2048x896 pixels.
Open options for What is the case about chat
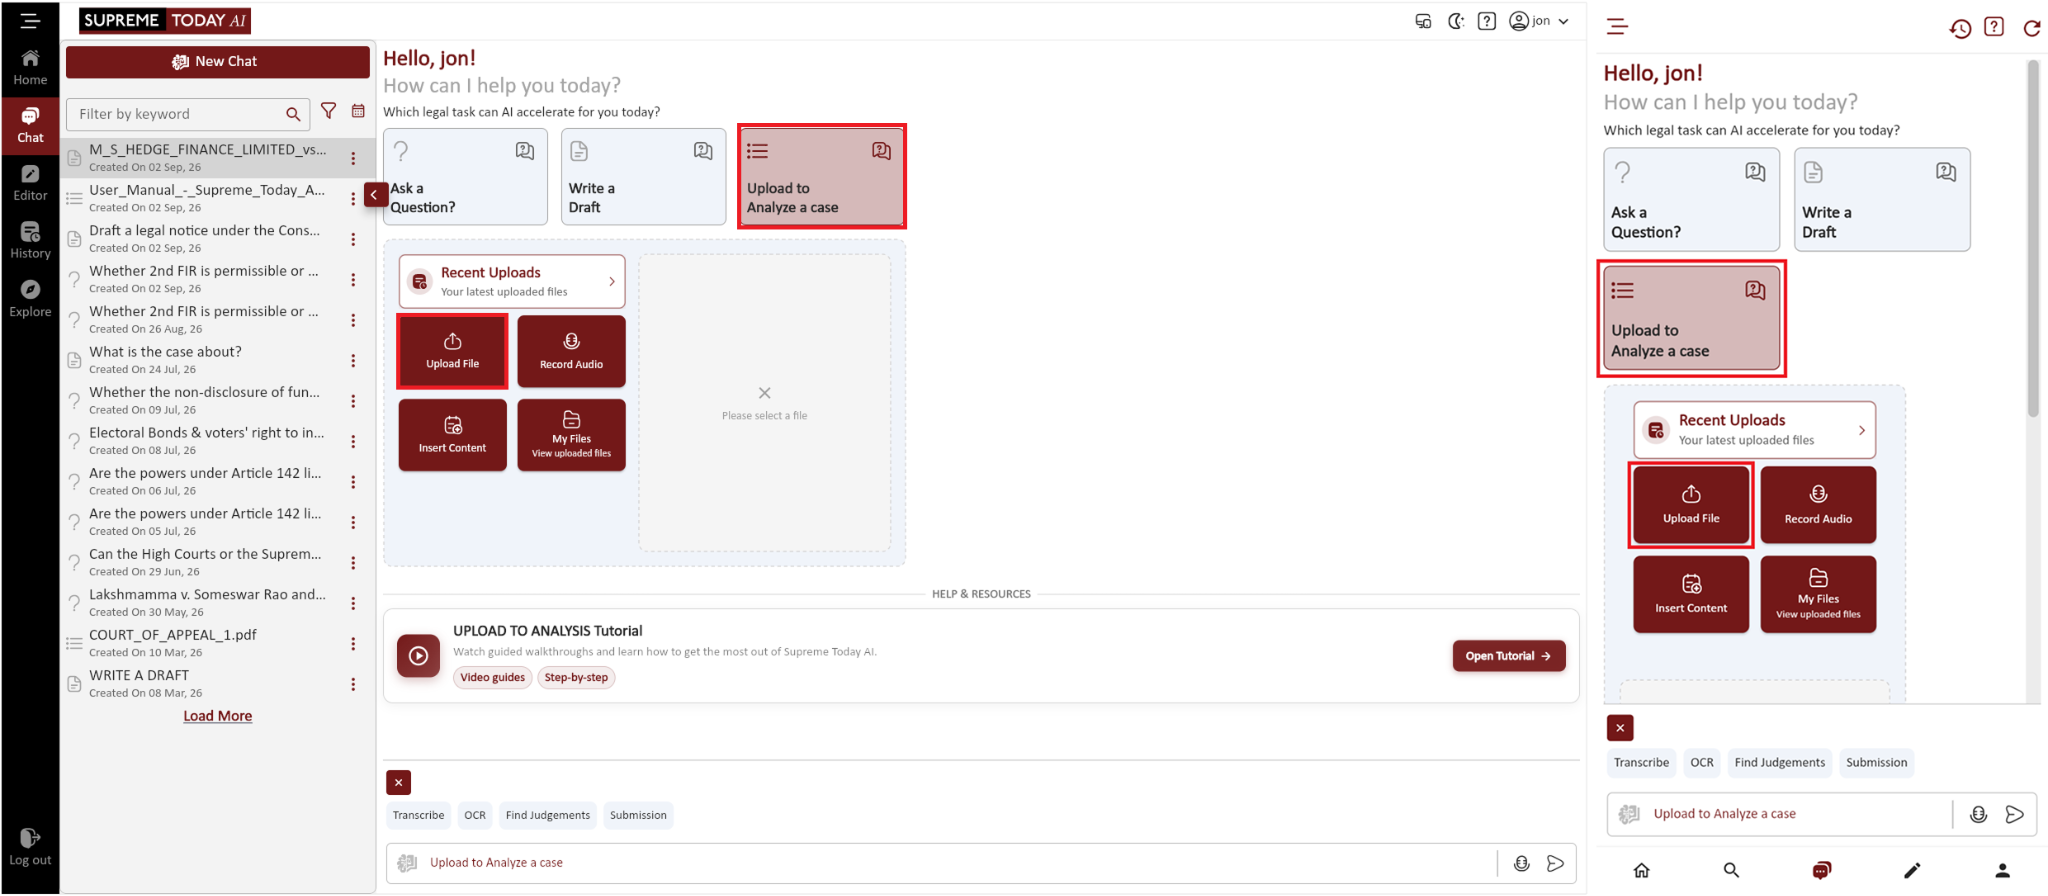pyautogui.click(x=353, y=361)
